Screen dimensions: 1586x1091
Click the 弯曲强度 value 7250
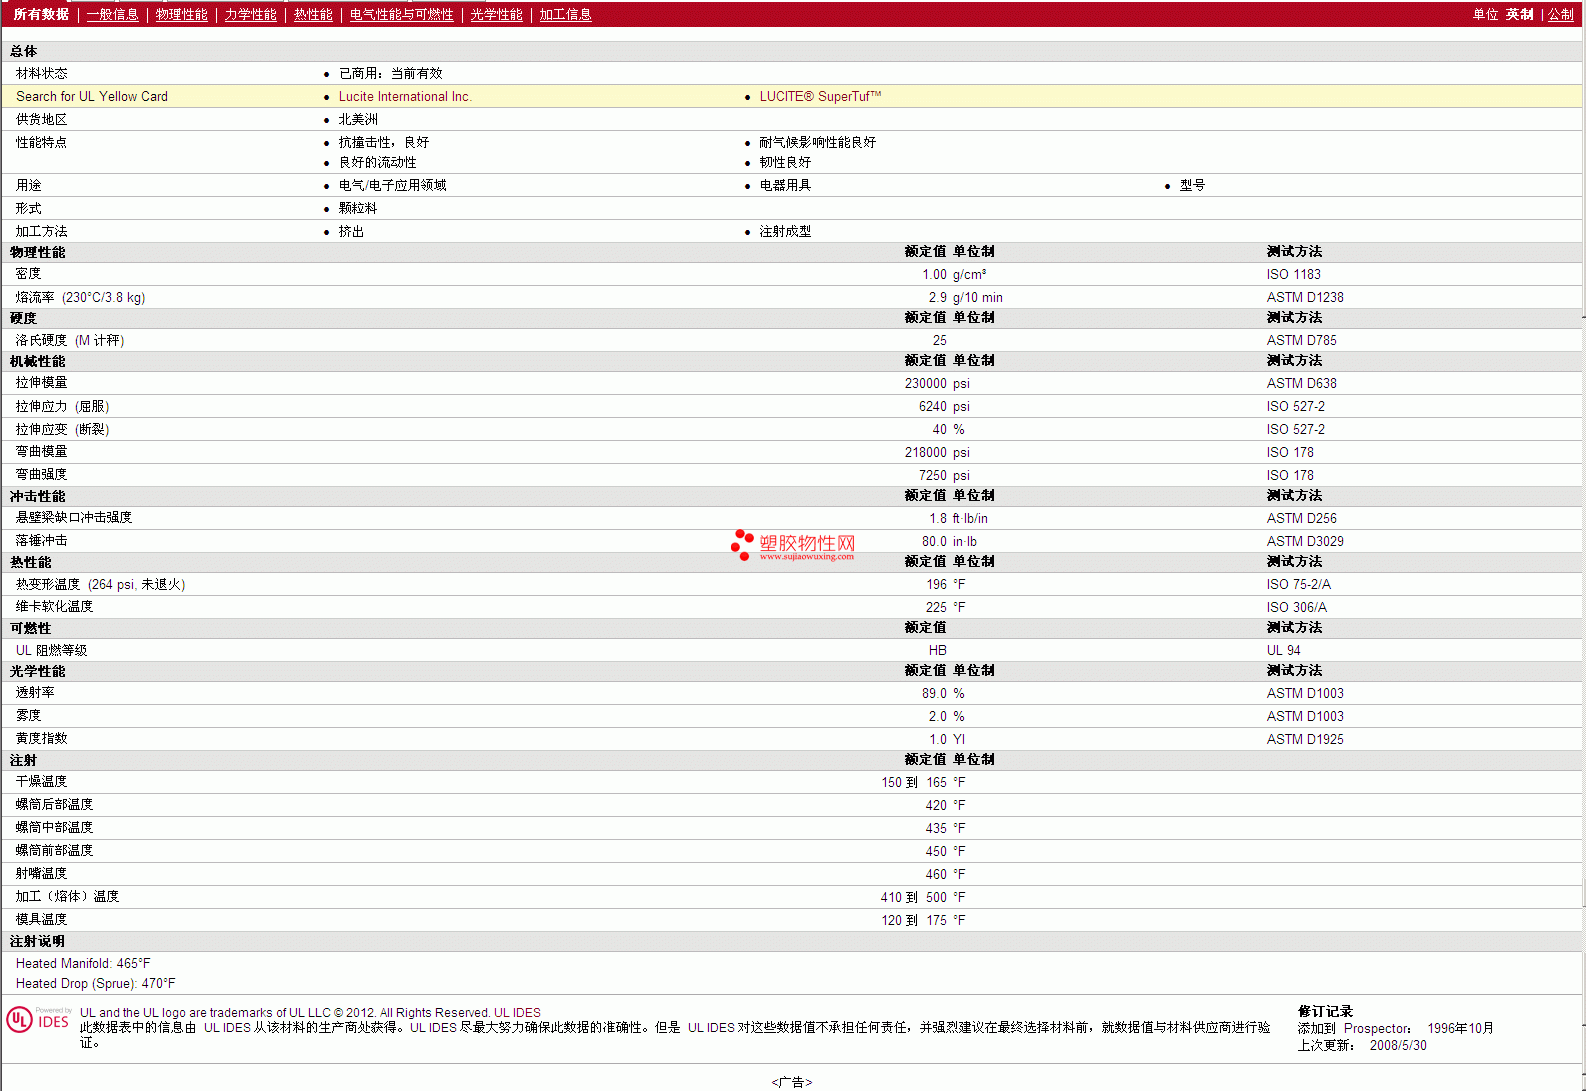point(933,476)
